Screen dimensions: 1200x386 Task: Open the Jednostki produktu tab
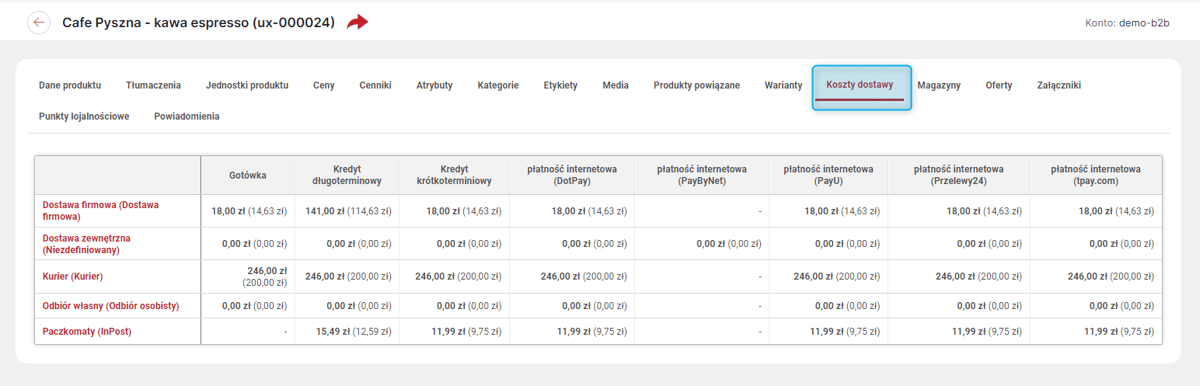click(x=247, y=86)
